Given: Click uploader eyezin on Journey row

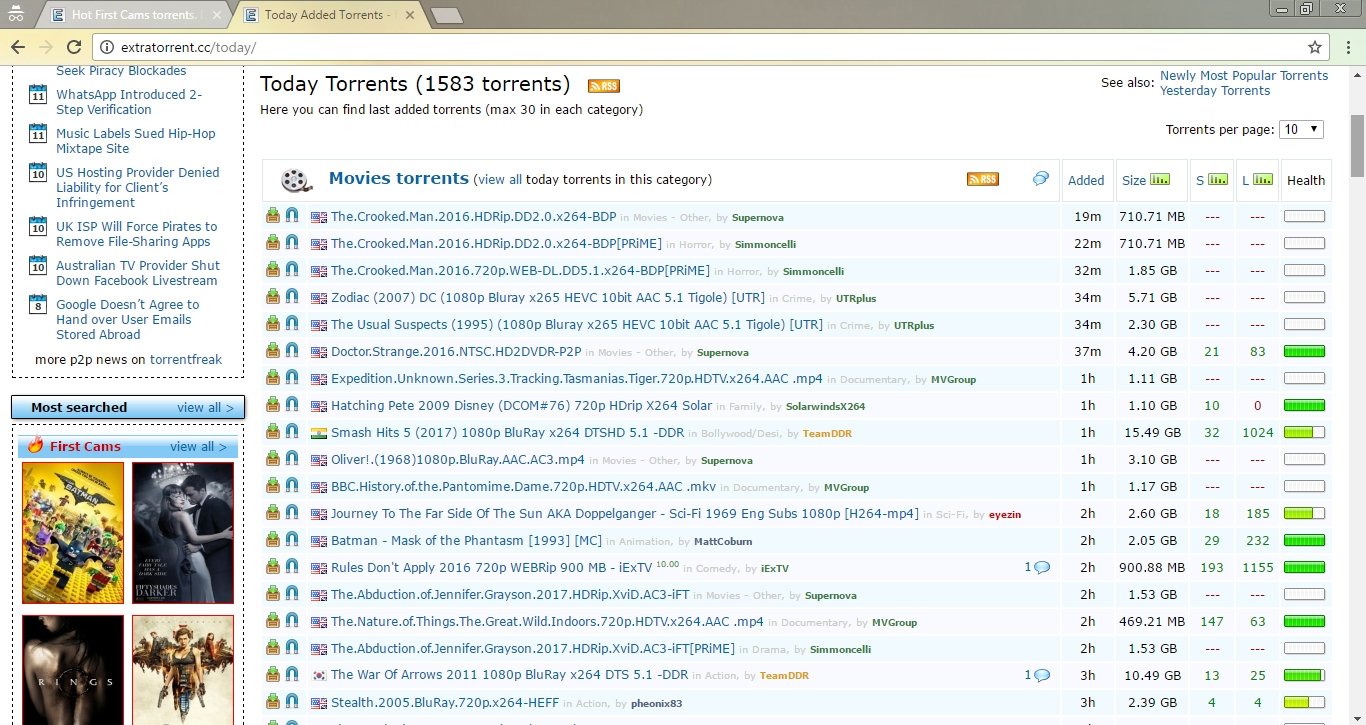Looking at the screenshot, I should pos(1005,514).
